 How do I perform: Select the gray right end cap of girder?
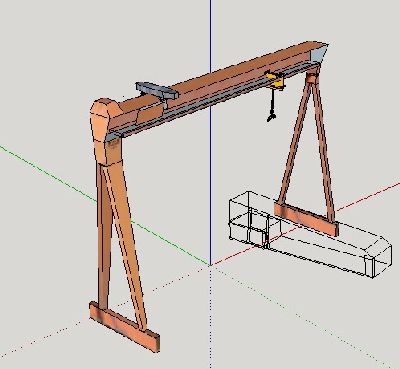click(x=320, y=53)
